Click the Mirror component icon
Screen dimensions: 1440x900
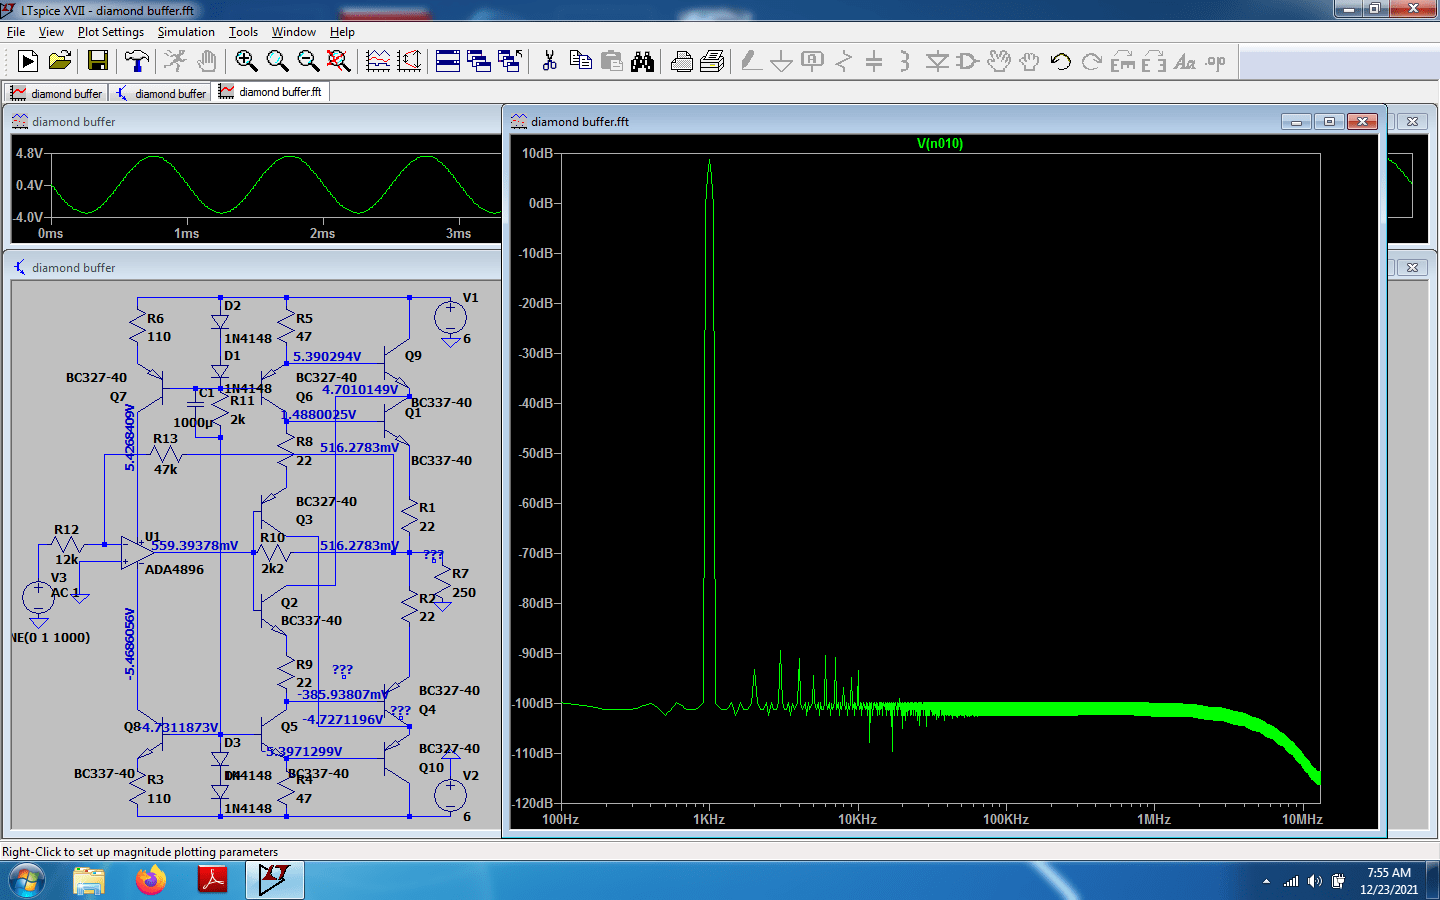(x=1154, y=61)
